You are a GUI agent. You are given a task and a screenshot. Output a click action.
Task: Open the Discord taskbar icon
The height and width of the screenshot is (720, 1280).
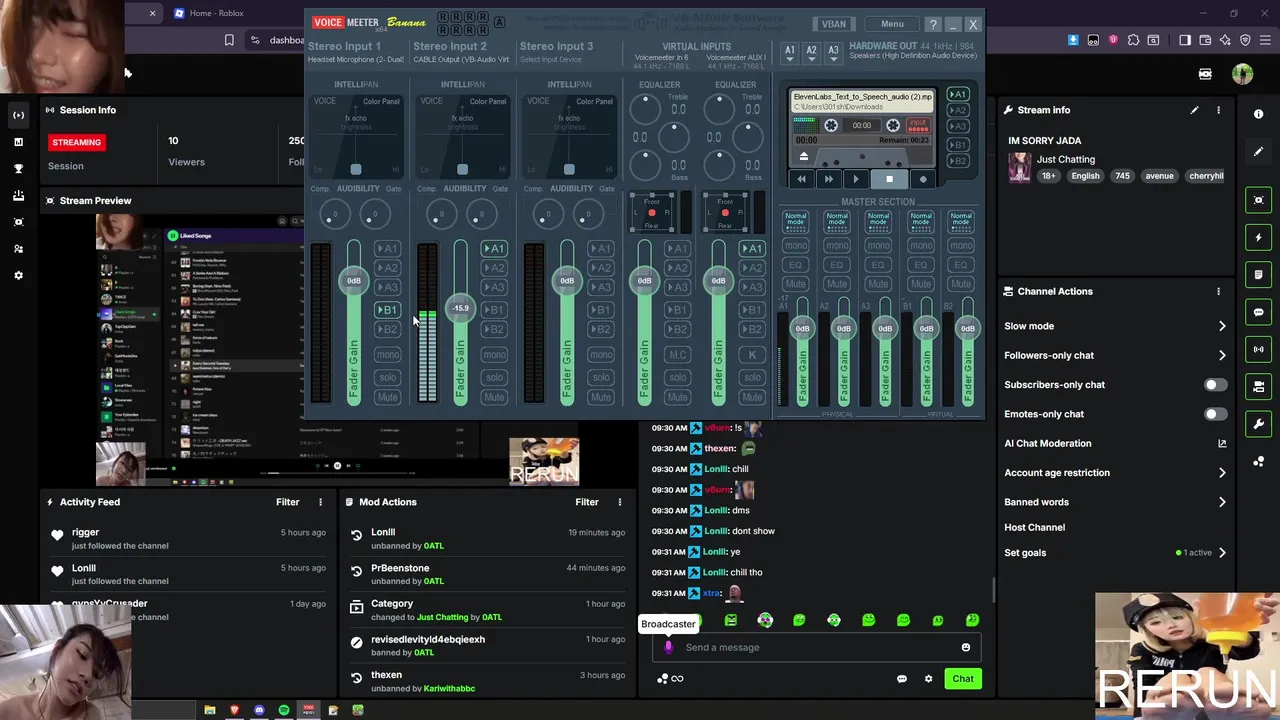pyautogui.click(x=259, y=710)
